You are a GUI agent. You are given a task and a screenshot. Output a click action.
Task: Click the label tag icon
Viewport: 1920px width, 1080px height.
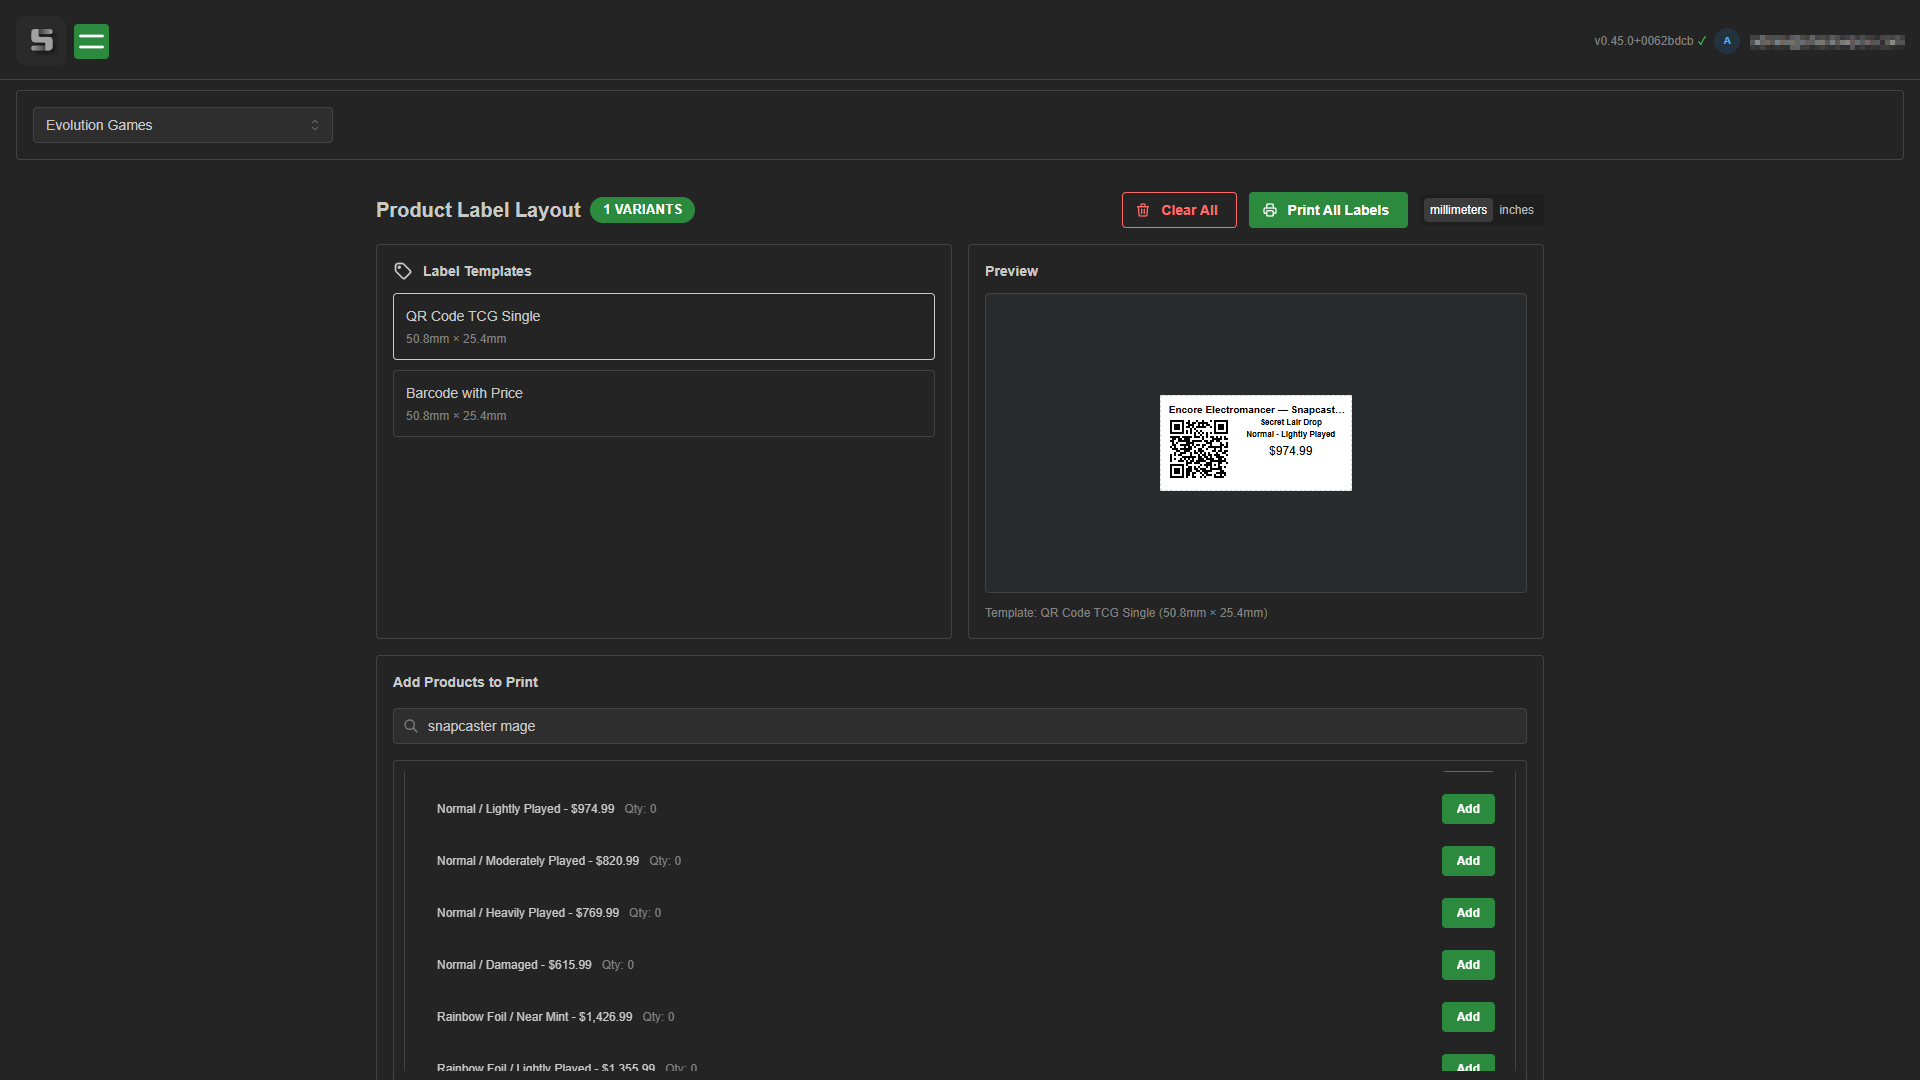[403, 271]
